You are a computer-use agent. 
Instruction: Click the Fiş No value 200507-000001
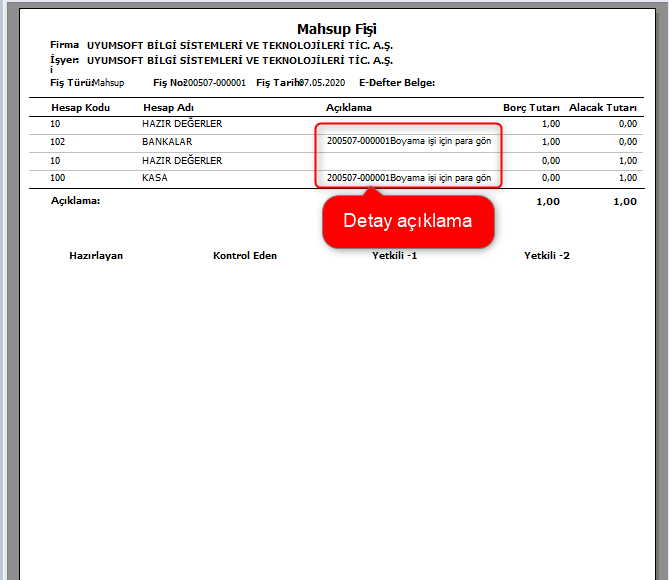coord(215,82)
